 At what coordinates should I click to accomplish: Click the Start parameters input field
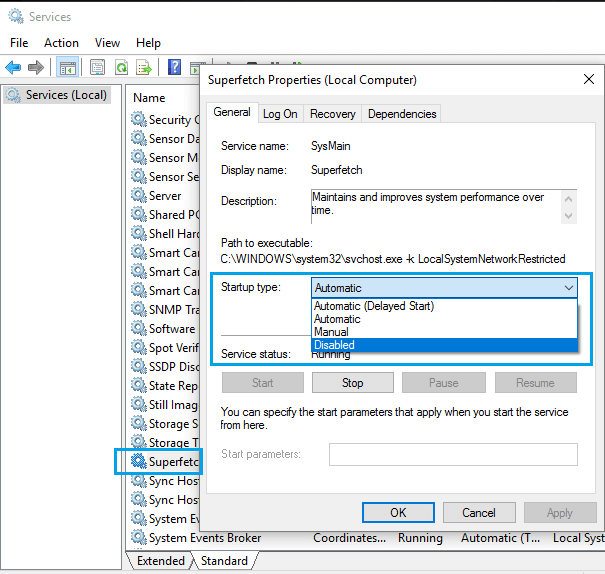pos(453,454)
